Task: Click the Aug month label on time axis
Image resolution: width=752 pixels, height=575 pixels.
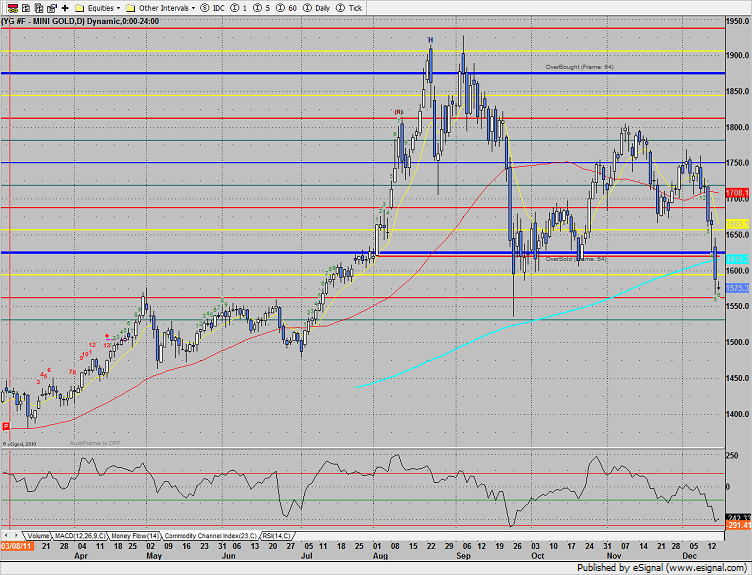Action: [x=380, y=556]
